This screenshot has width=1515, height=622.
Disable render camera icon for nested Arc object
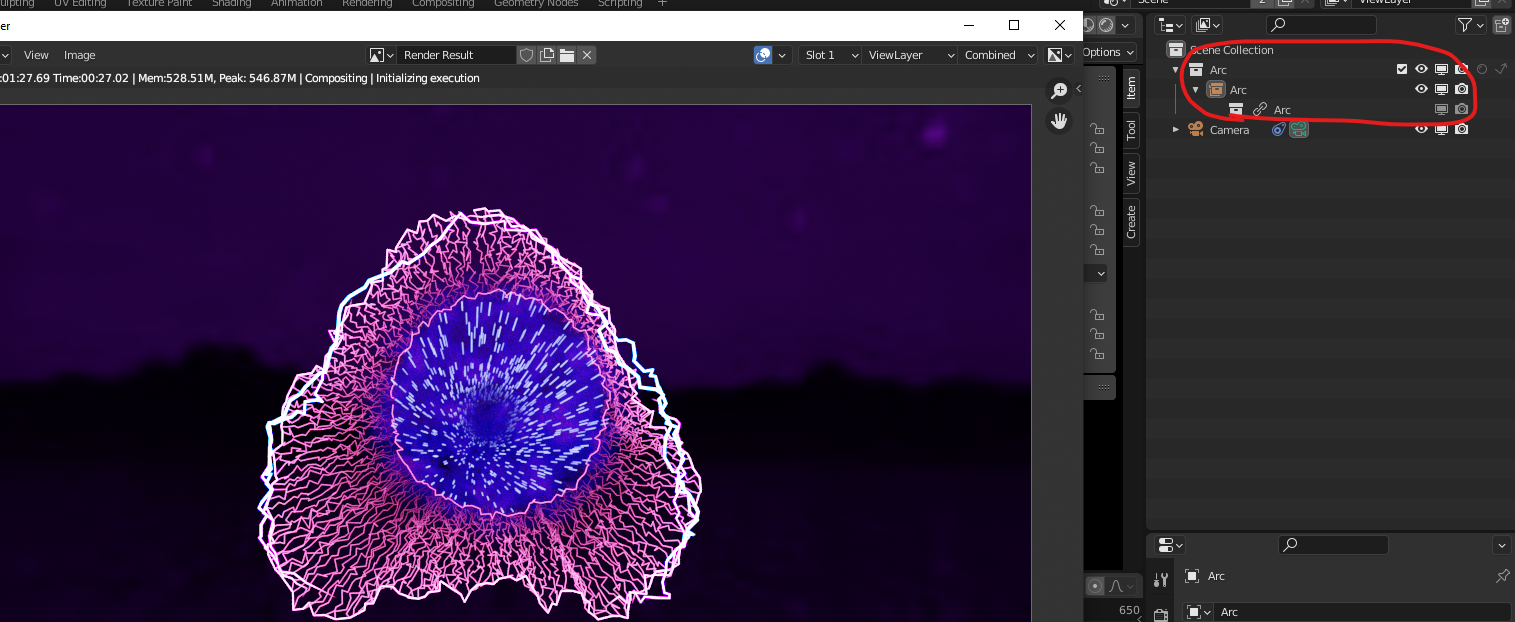(x=1461, y=89)
